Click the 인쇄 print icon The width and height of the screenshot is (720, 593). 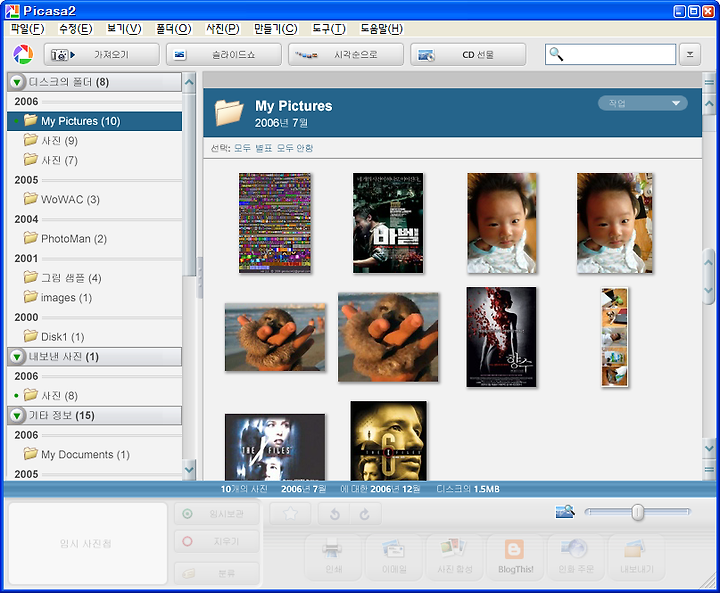pos(332,548)
